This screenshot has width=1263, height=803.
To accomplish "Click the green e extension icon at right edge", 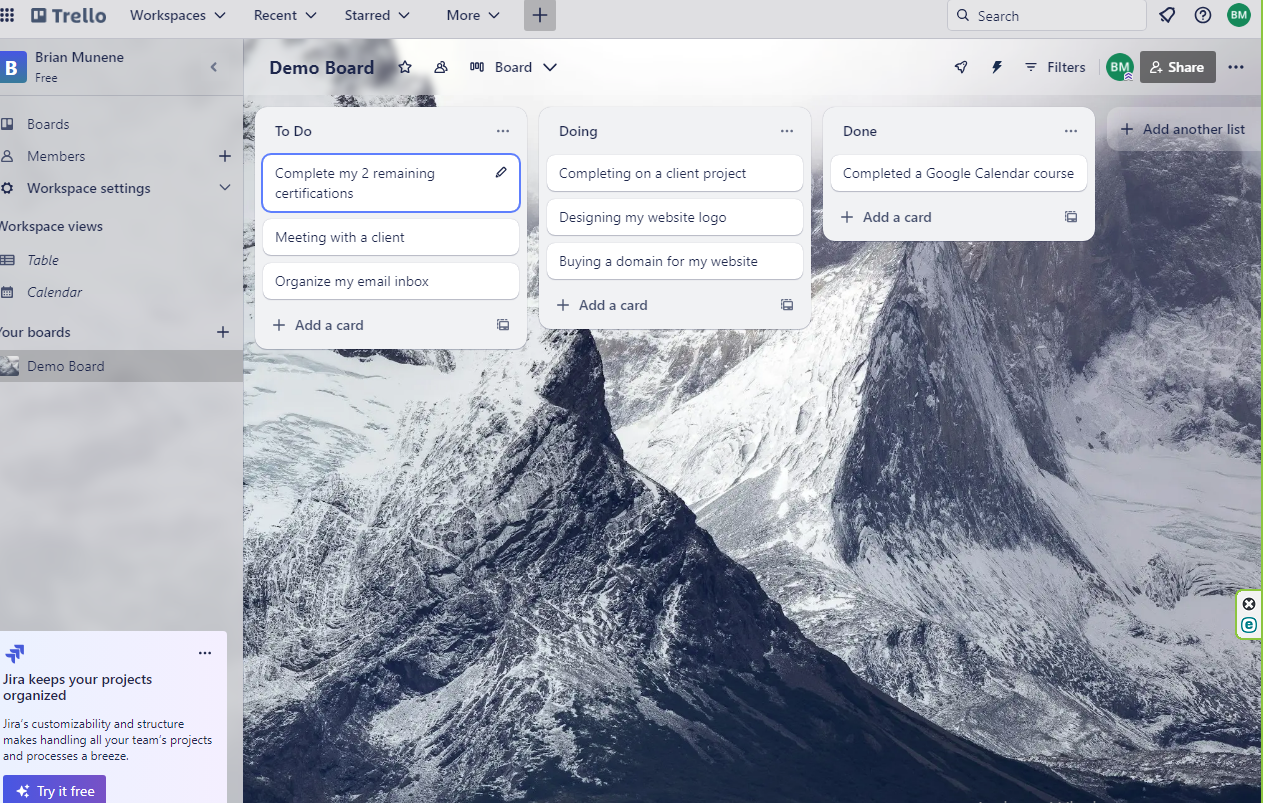I will 1249,625.
